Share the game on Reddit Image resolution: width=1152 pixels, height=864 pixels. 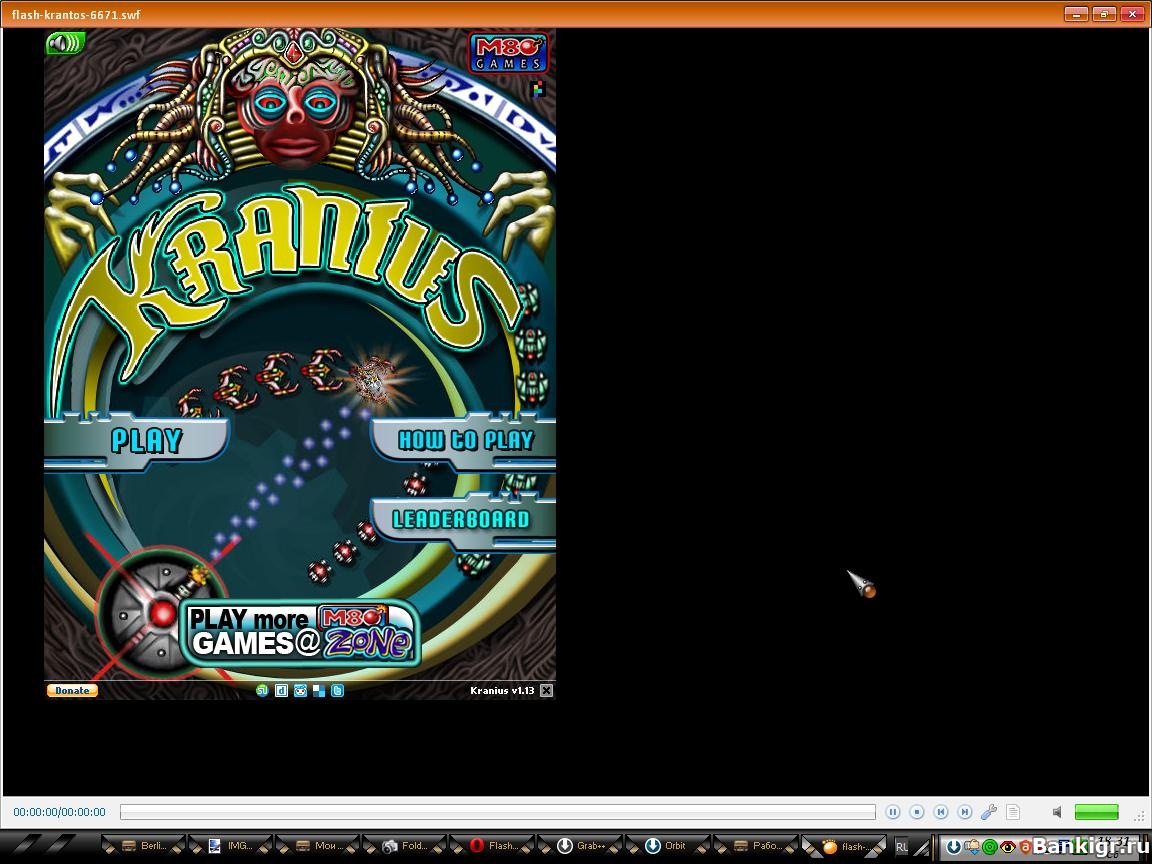point(300,691)
